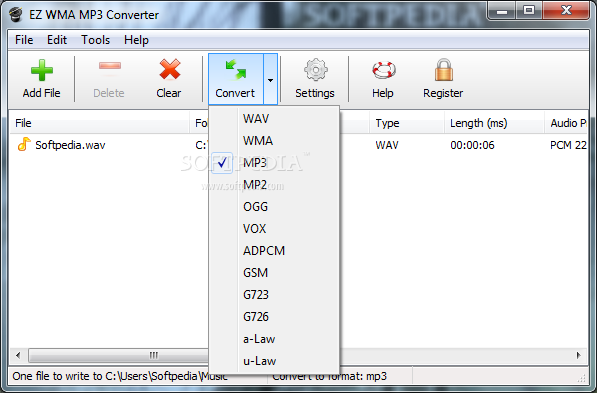The image size is (597, 393).
Task: Select the VOX format option
Action: (x=274, y=229)
